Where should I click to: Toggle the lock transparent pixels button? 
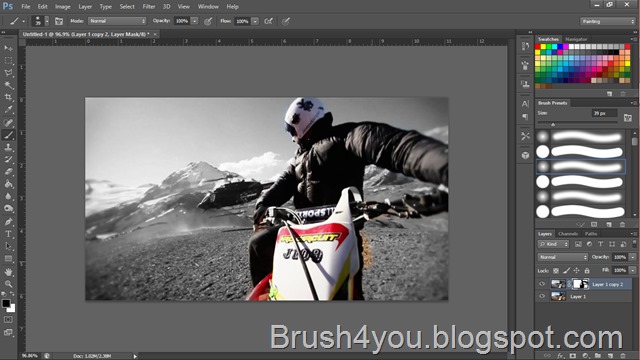coord(556,270)
